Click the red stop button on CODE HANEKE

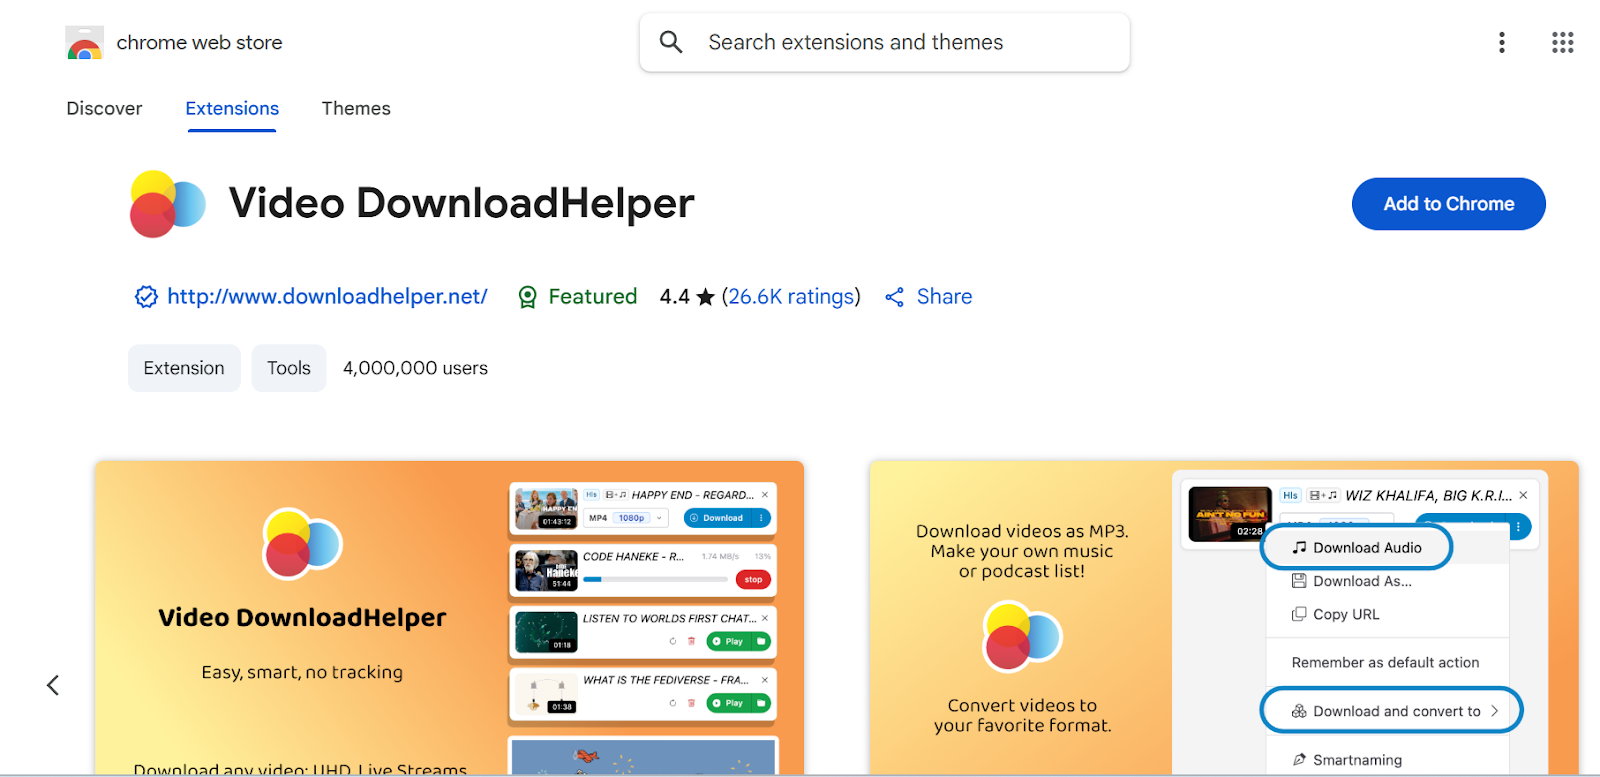[753, 580]
